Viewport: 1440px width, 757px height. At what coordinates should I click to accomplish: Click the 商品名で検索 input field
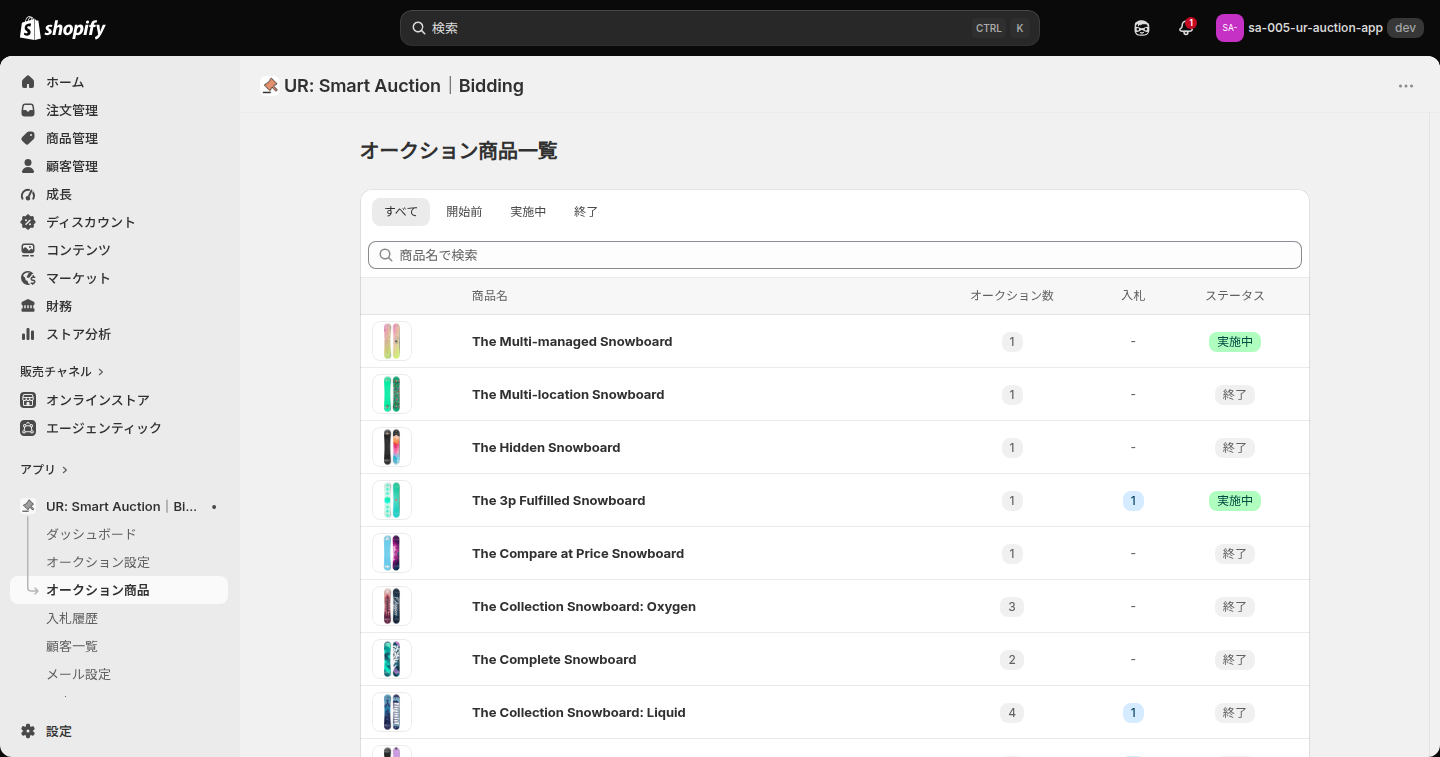[x=835, y=255]
